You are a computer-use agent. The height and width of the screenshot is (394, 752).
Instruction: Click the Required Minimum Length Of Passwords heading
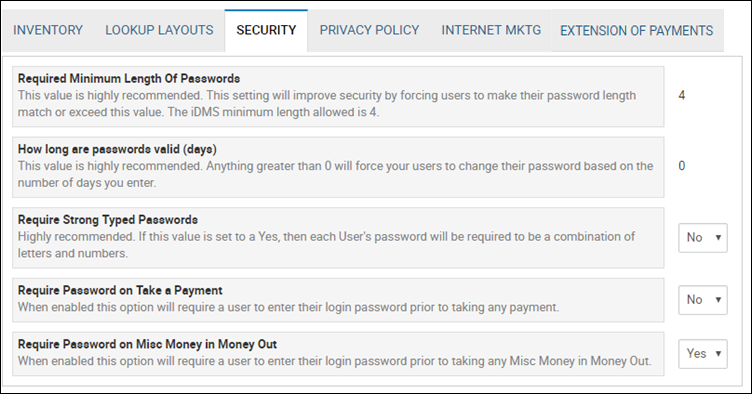click(x=129, y=79)
